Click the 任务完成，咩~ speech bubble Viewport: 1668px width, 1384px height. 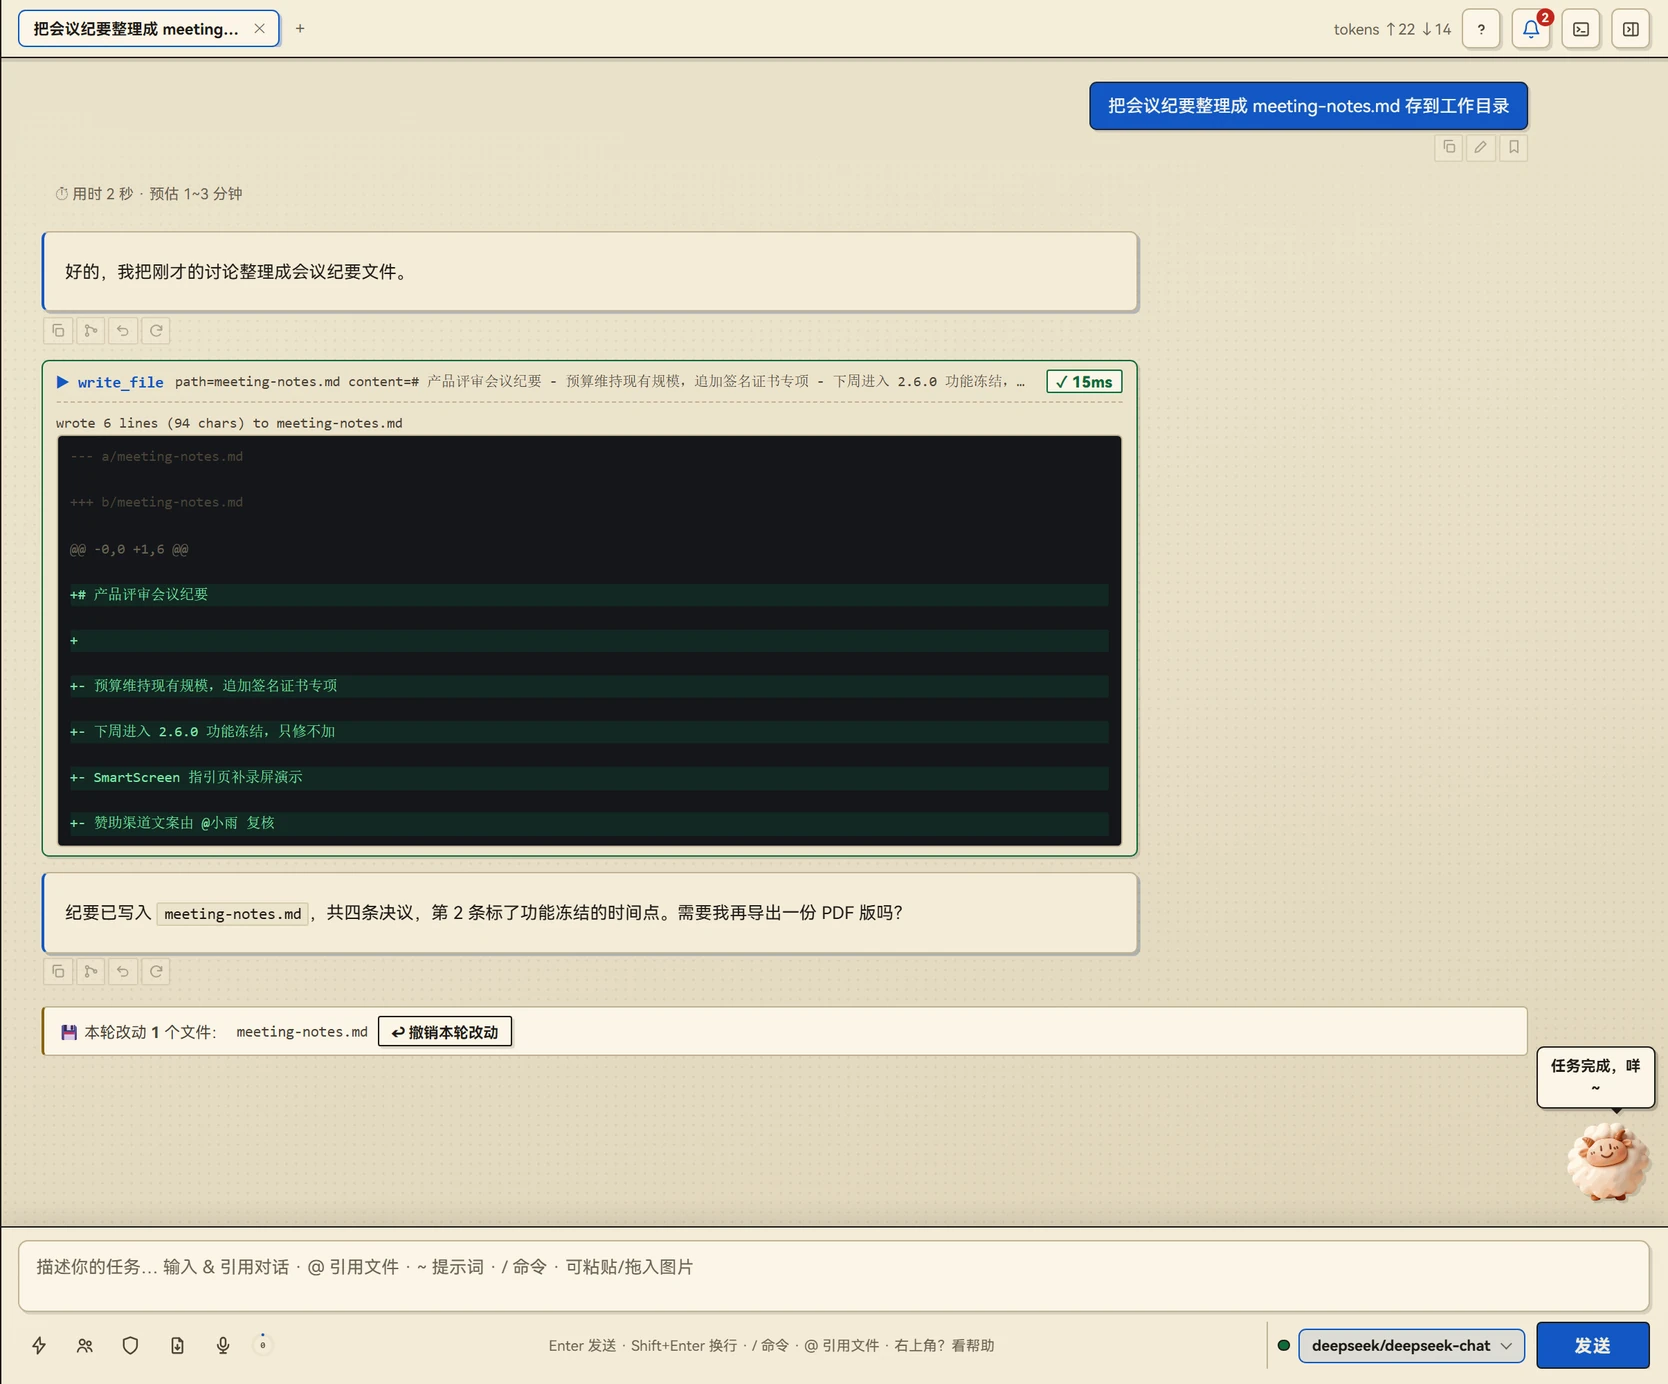pos(1595,1077)
